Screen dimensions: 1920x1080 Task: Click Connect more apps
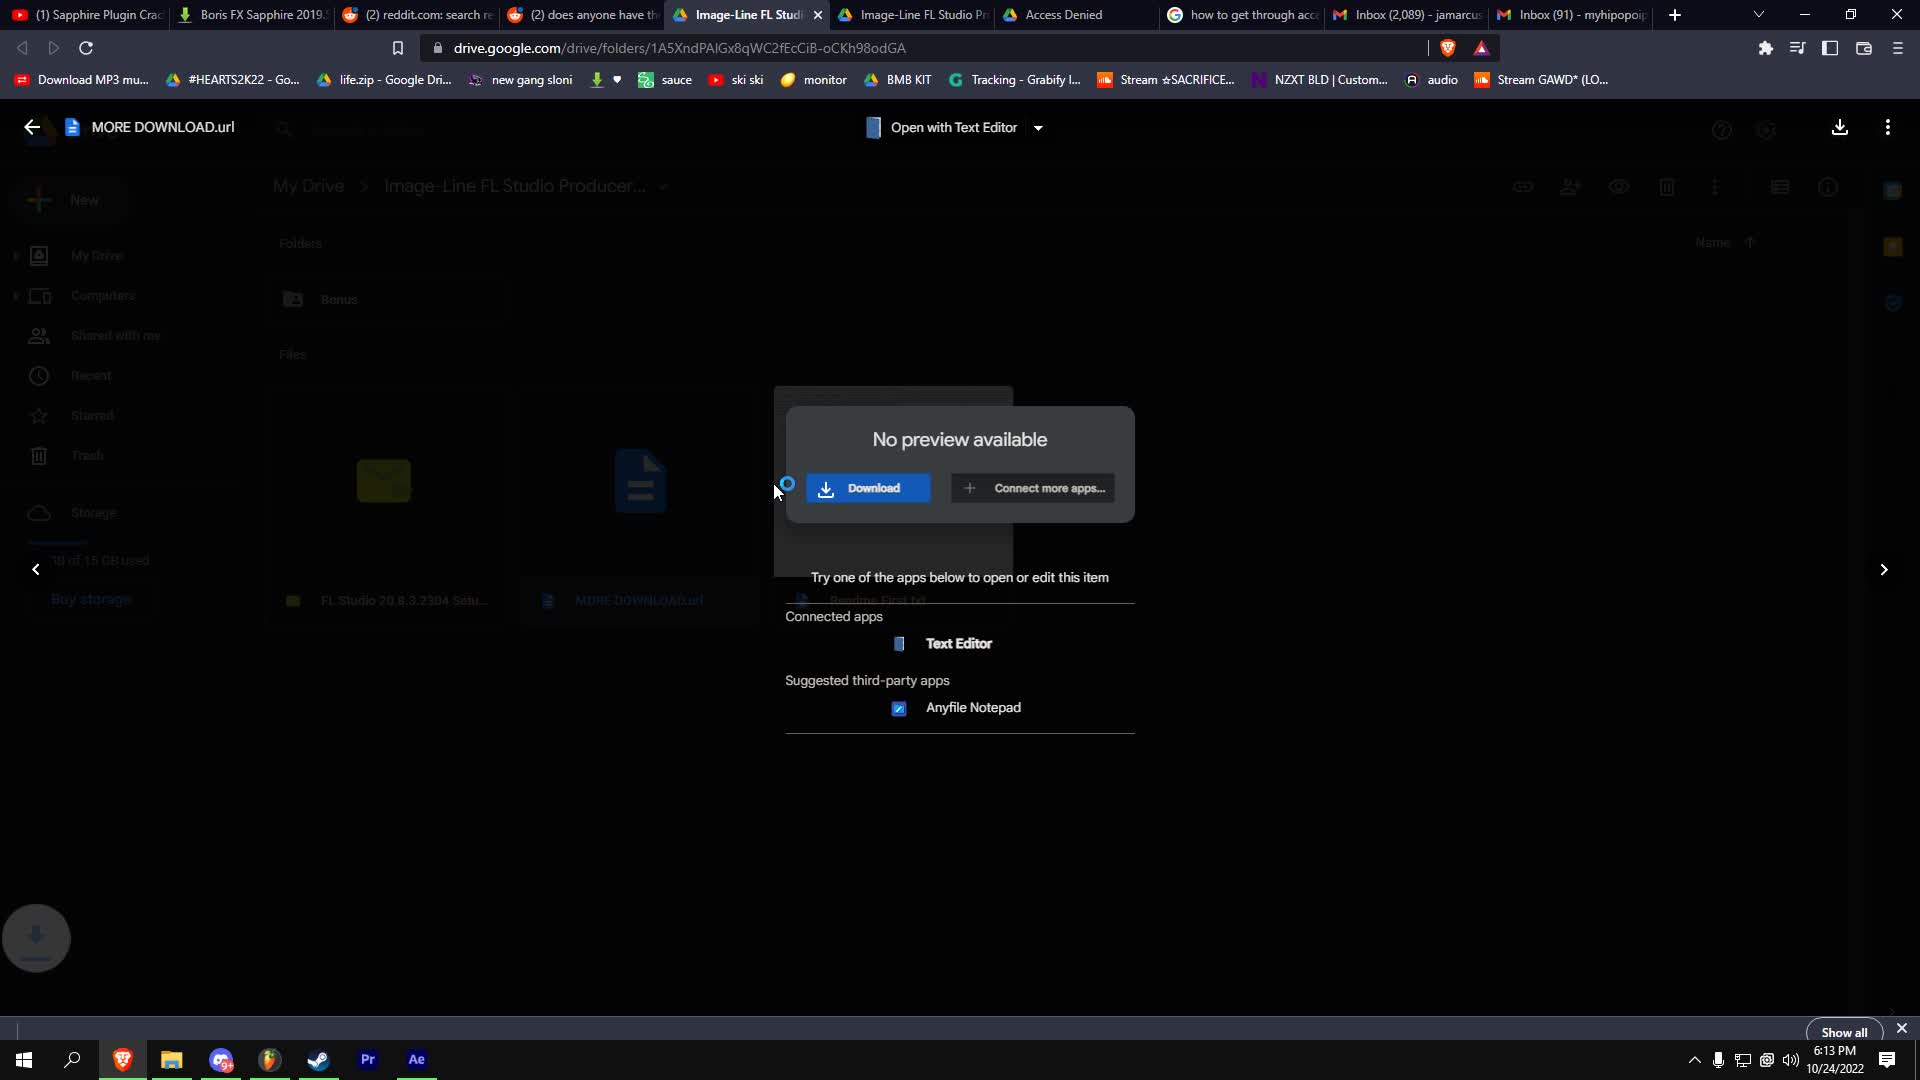[1032, 488]
